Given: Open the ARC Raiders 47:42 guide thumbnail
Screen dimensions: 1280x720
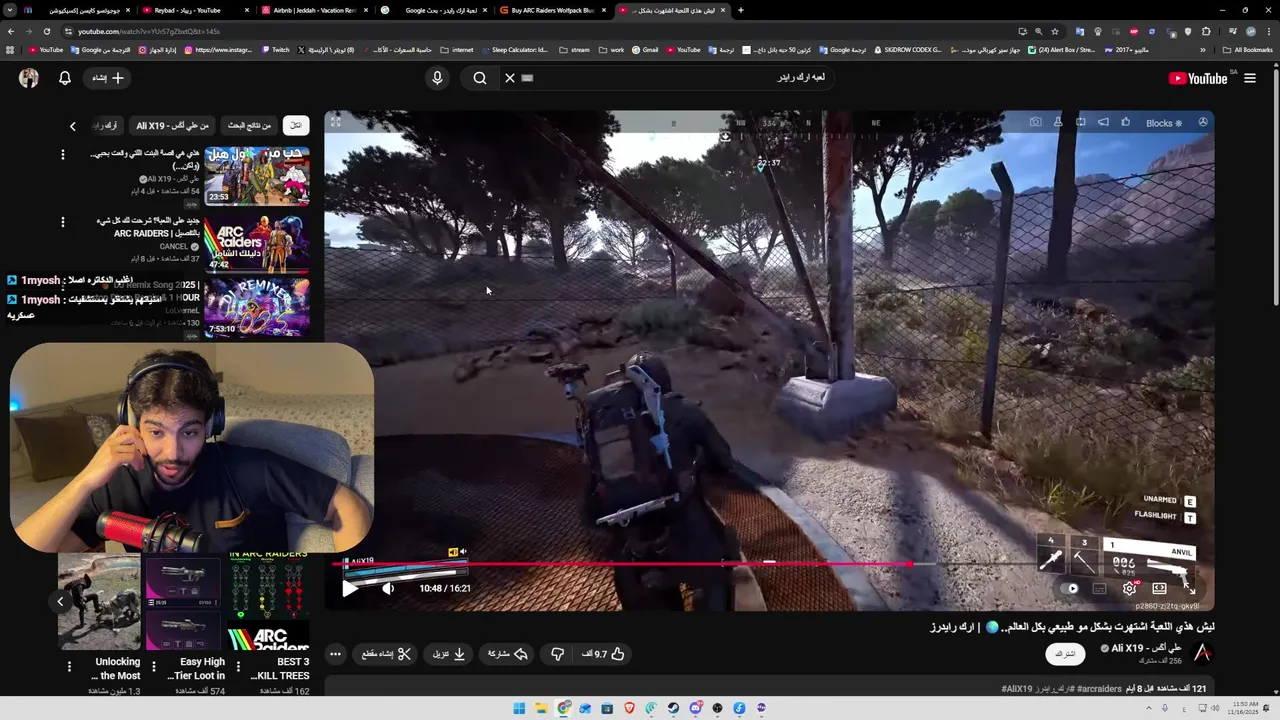Looking at the screenshot, I should [257, 243].
